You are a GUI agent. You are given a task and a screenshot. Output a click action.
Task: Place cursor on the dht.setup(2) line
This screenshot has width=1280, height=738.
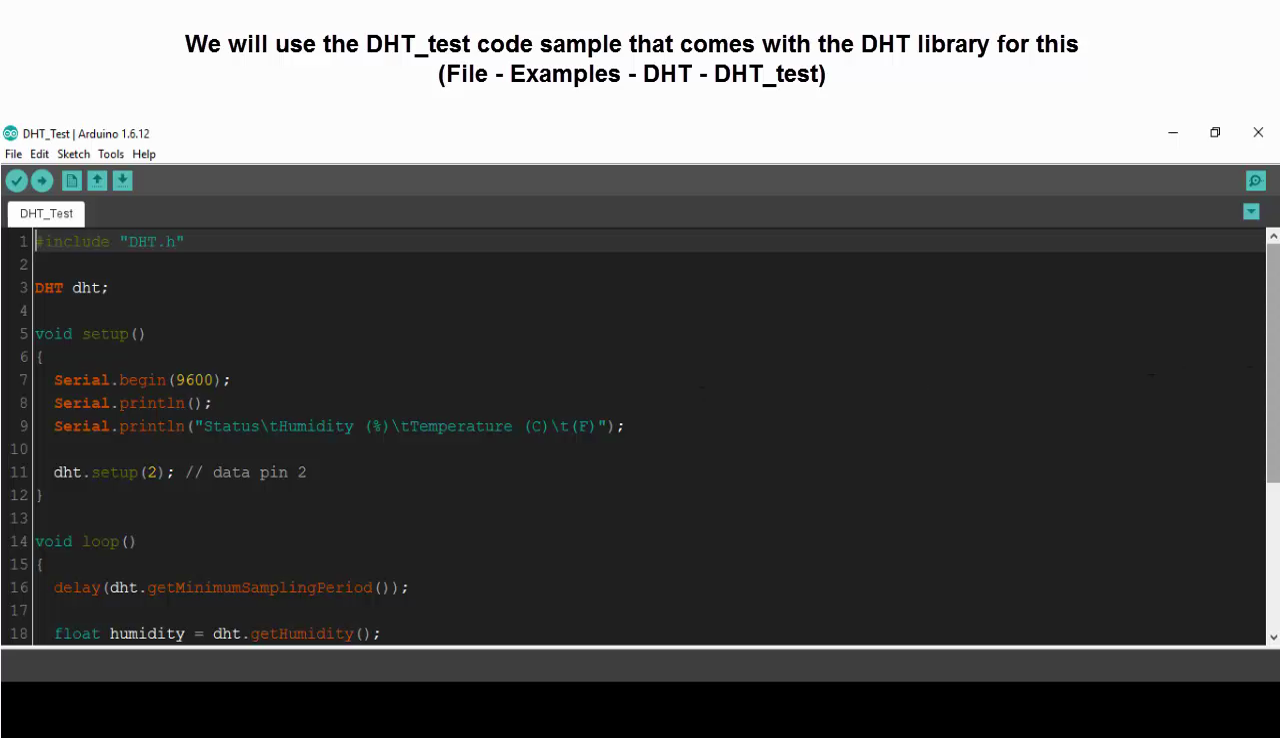point(180,472)
